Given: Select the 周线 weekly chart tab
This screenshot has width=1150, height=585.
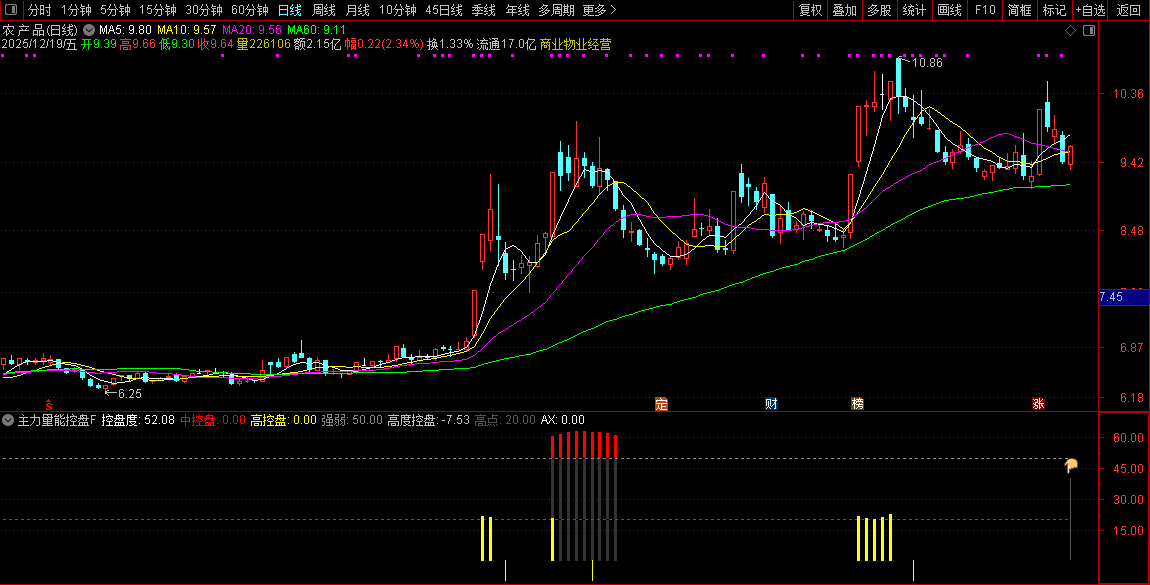Looking at the screenshot, I should pos(323,10).
